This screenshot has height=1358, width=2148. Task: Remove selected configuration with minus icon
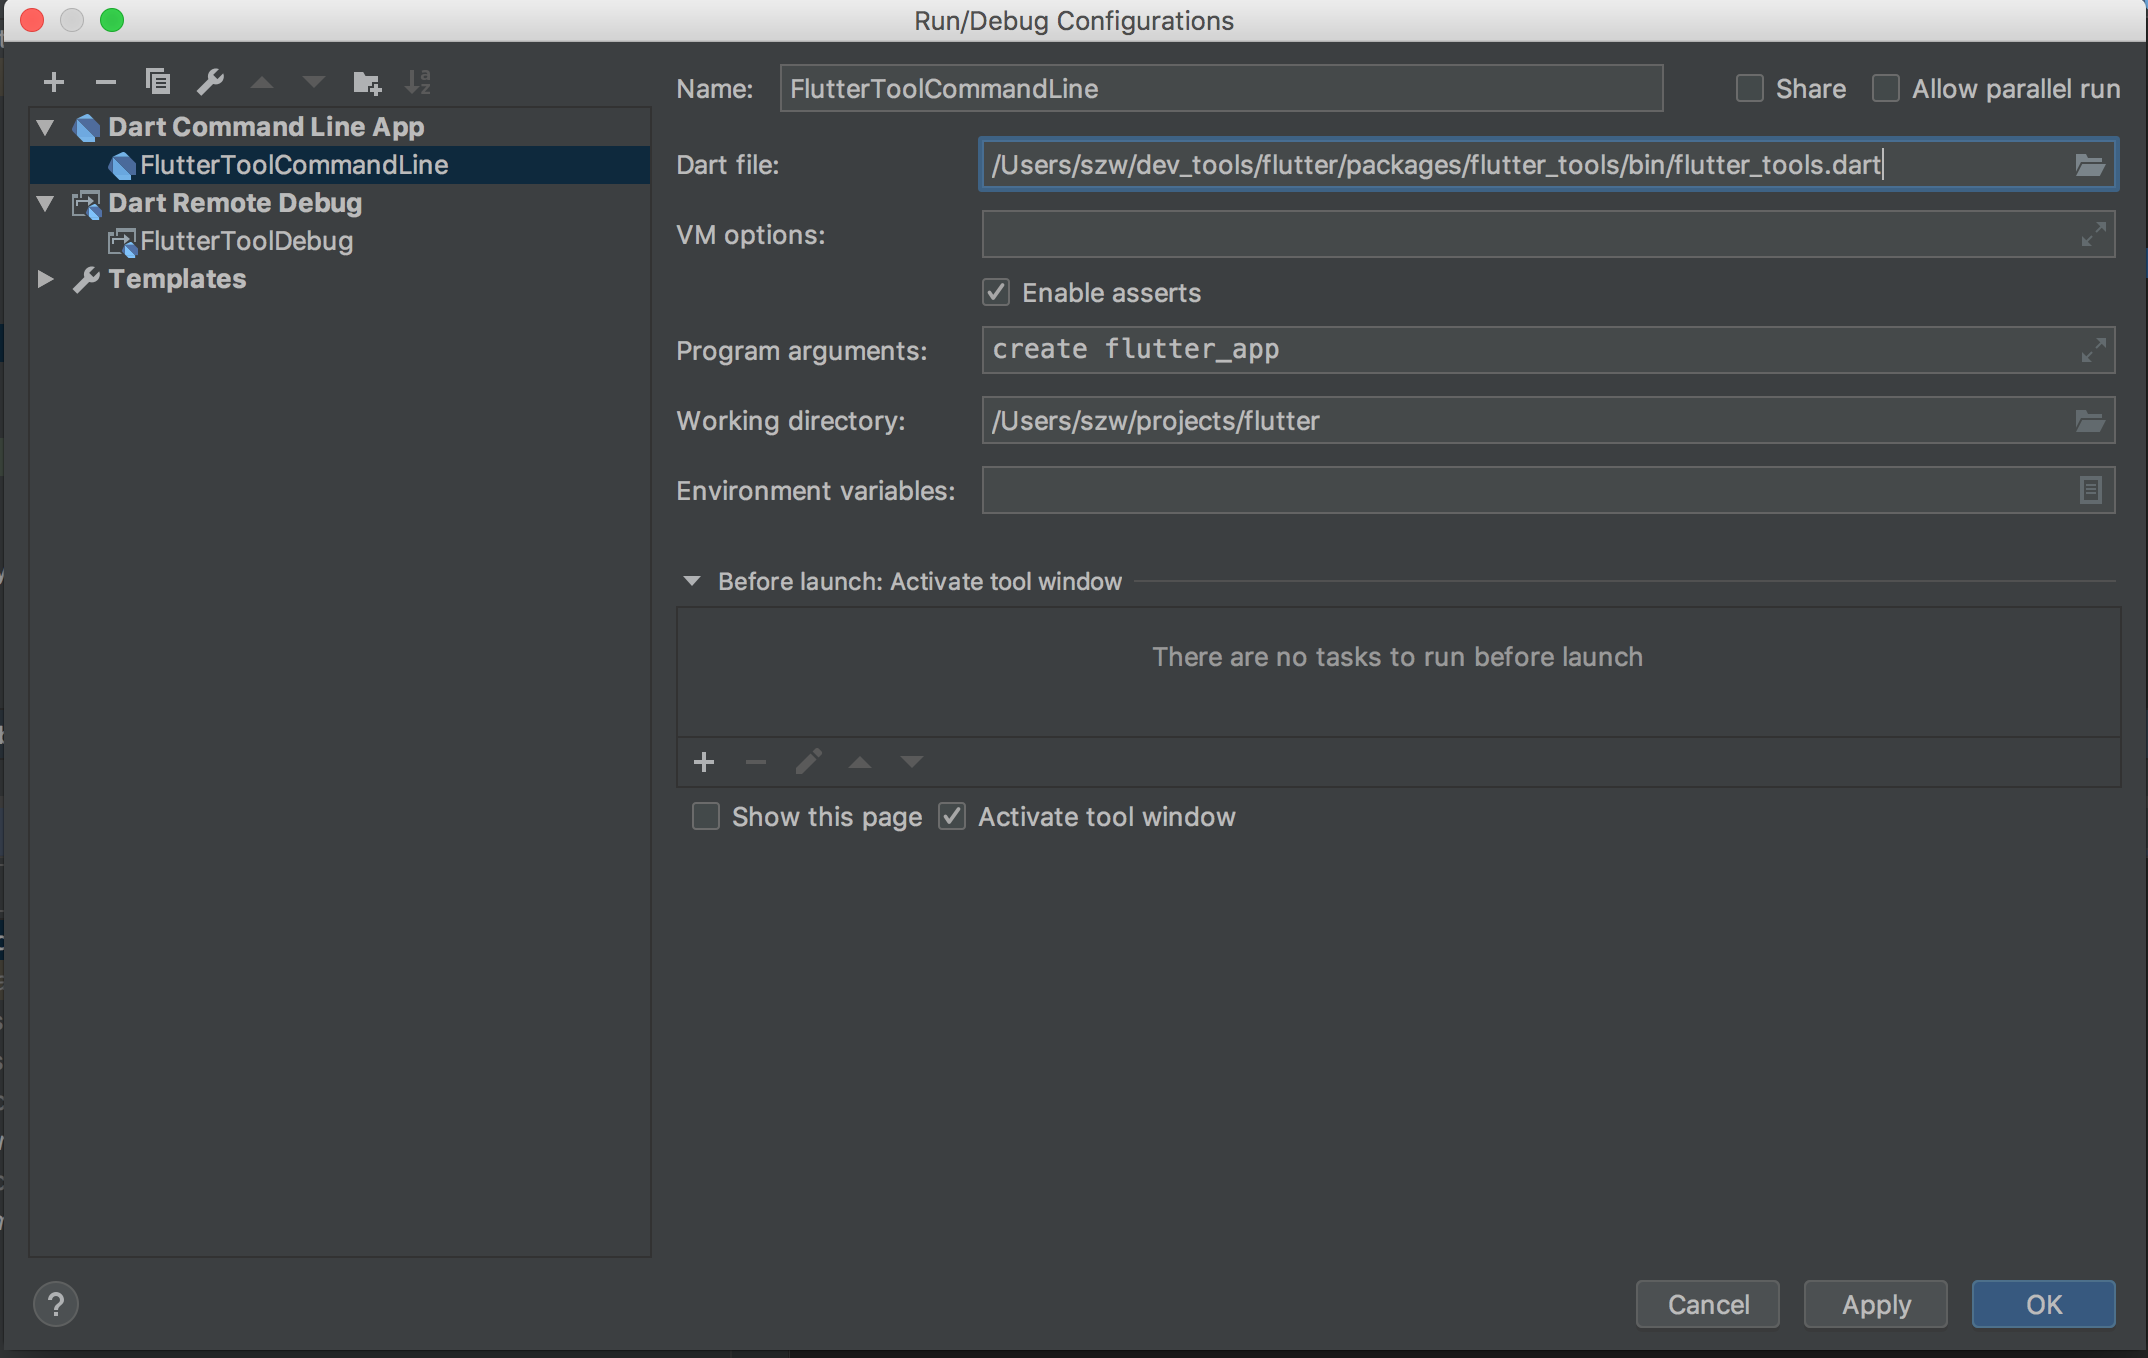click(106, 82)
